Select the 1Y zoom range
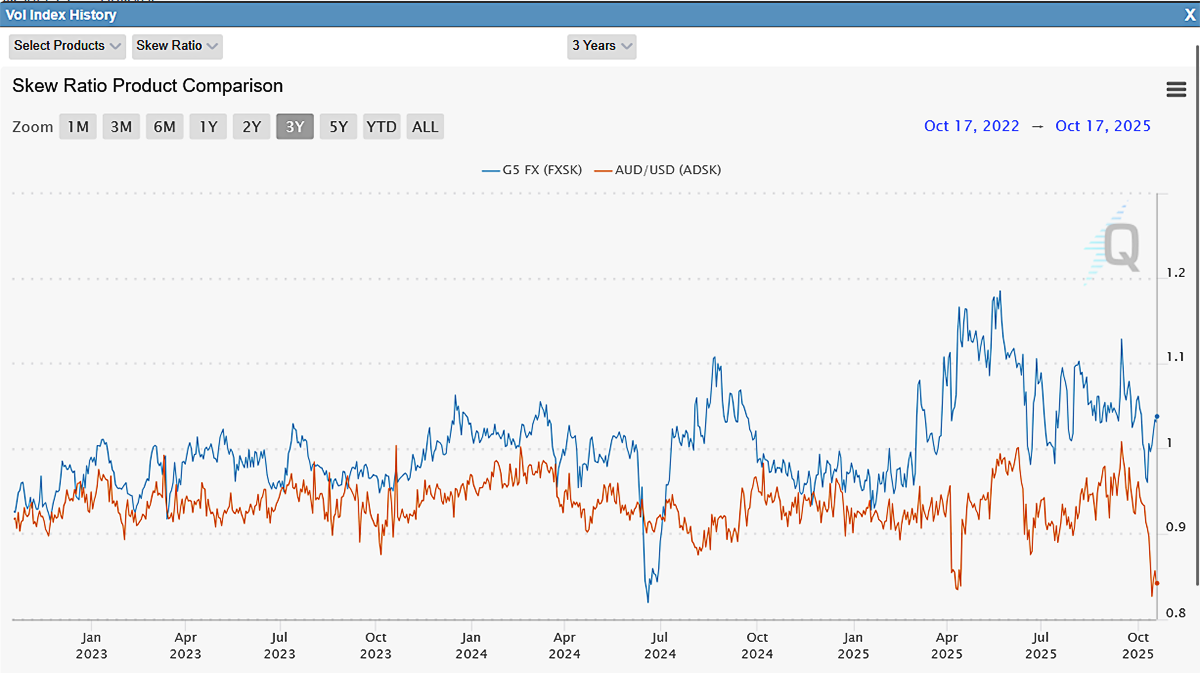The width and height of the screenshot is (1200, 673). (x=207, y=126)
